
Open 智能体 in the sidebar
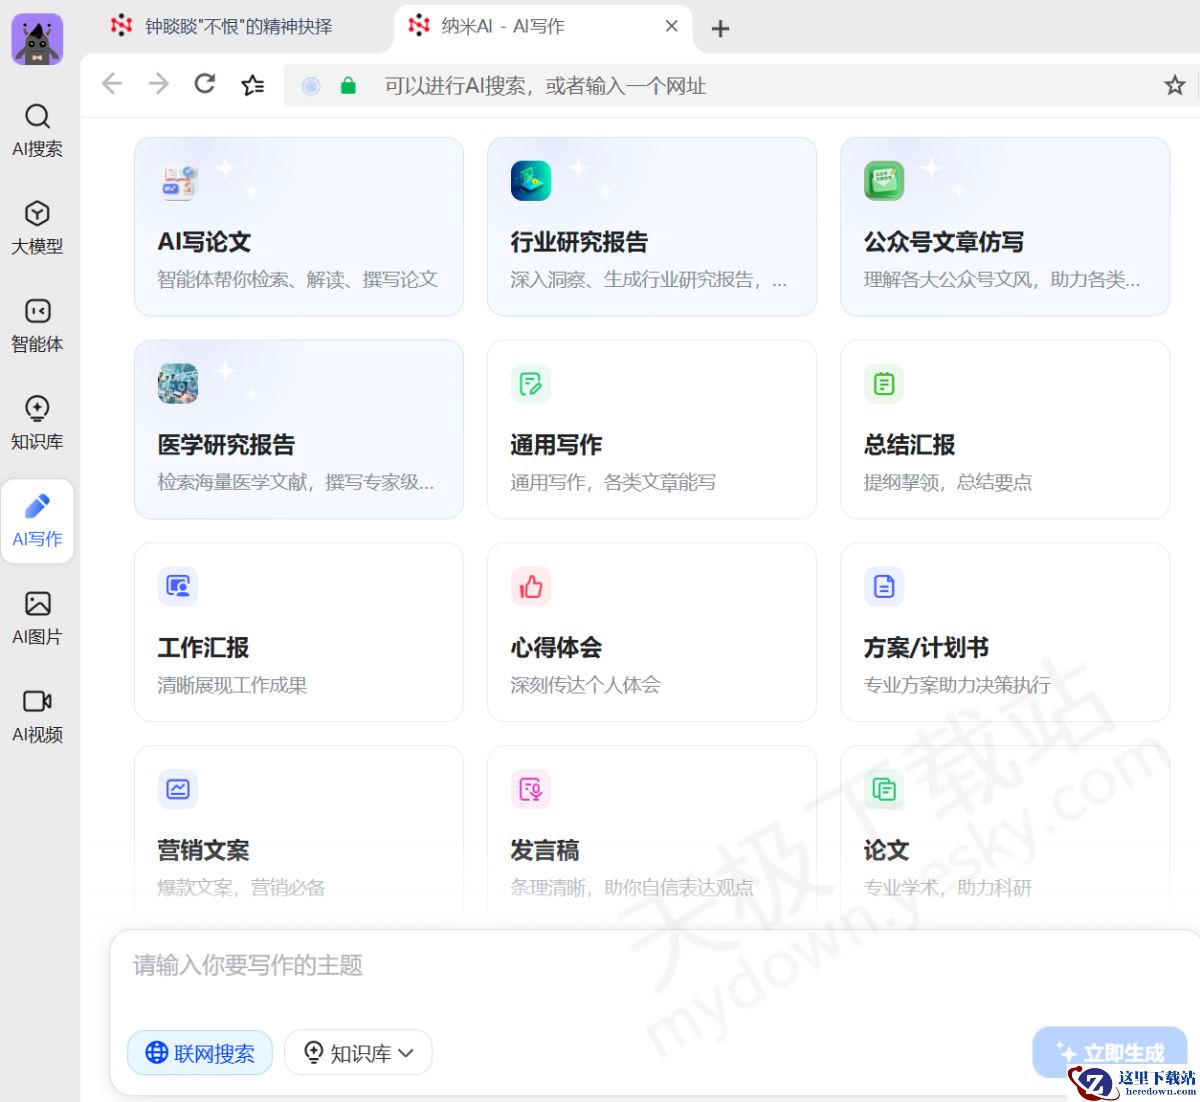tap(37, 326)
